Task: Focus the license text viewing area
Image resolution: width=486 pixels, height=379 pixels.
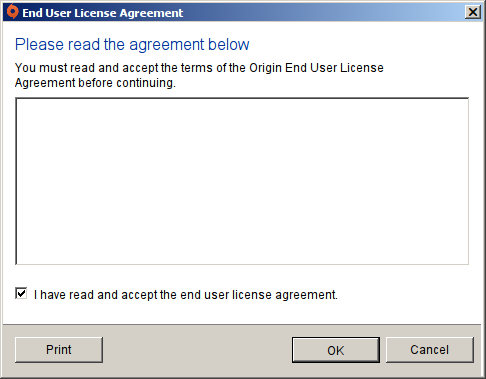Action: click(242, 181)
